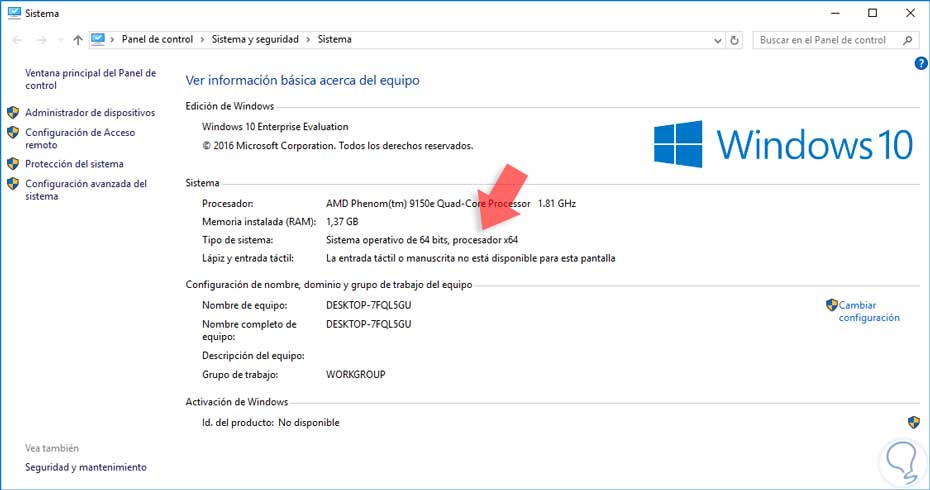The width and height of the screenshot is (930, 490).
Task: Select the No disponible product ID text
Action: tap(309, 423)
